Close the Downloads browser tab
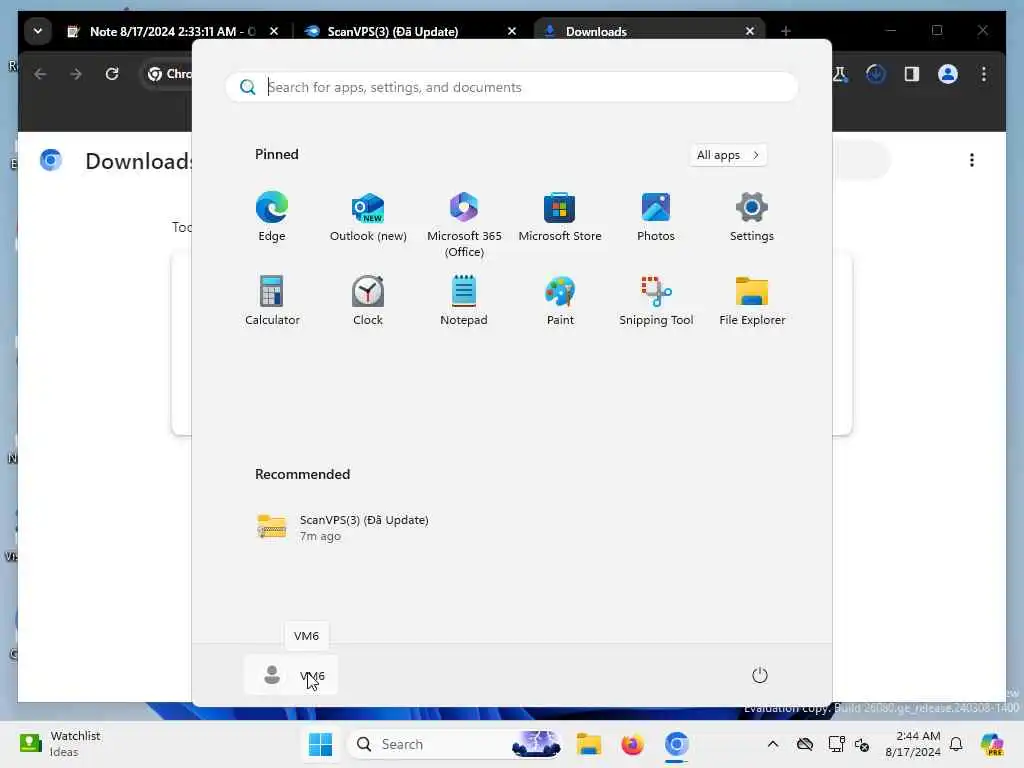 (x=750, y=31)
